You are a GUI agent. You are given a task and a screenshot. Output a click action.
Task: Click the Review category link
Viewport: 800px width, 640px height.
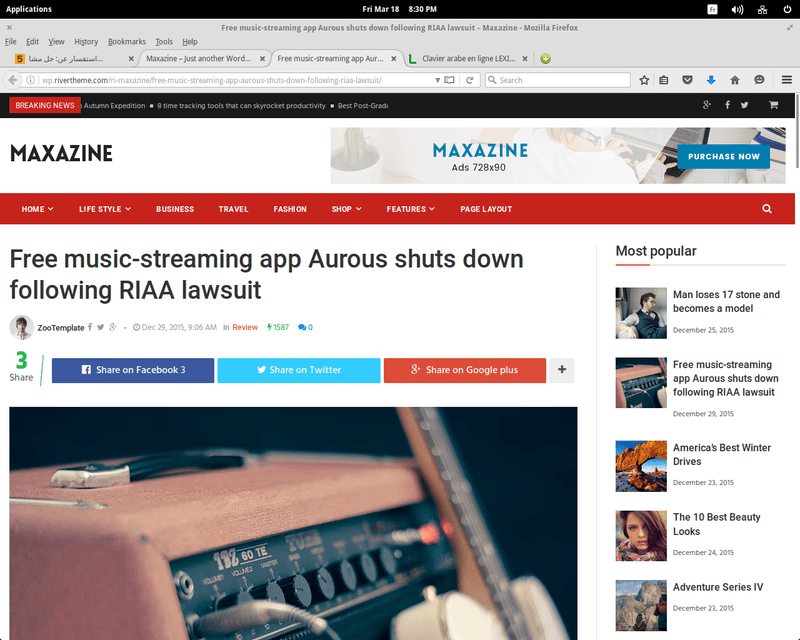pyautogui.click(x=245, y=327)
